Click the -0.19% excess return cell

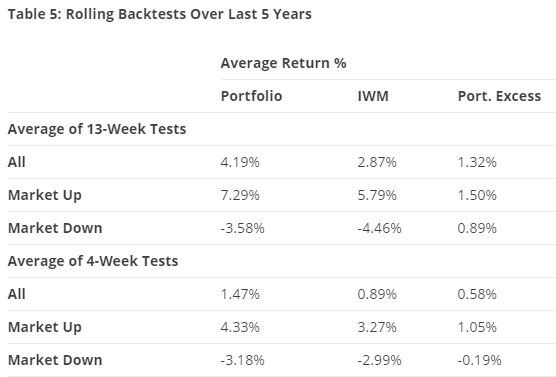479,360
